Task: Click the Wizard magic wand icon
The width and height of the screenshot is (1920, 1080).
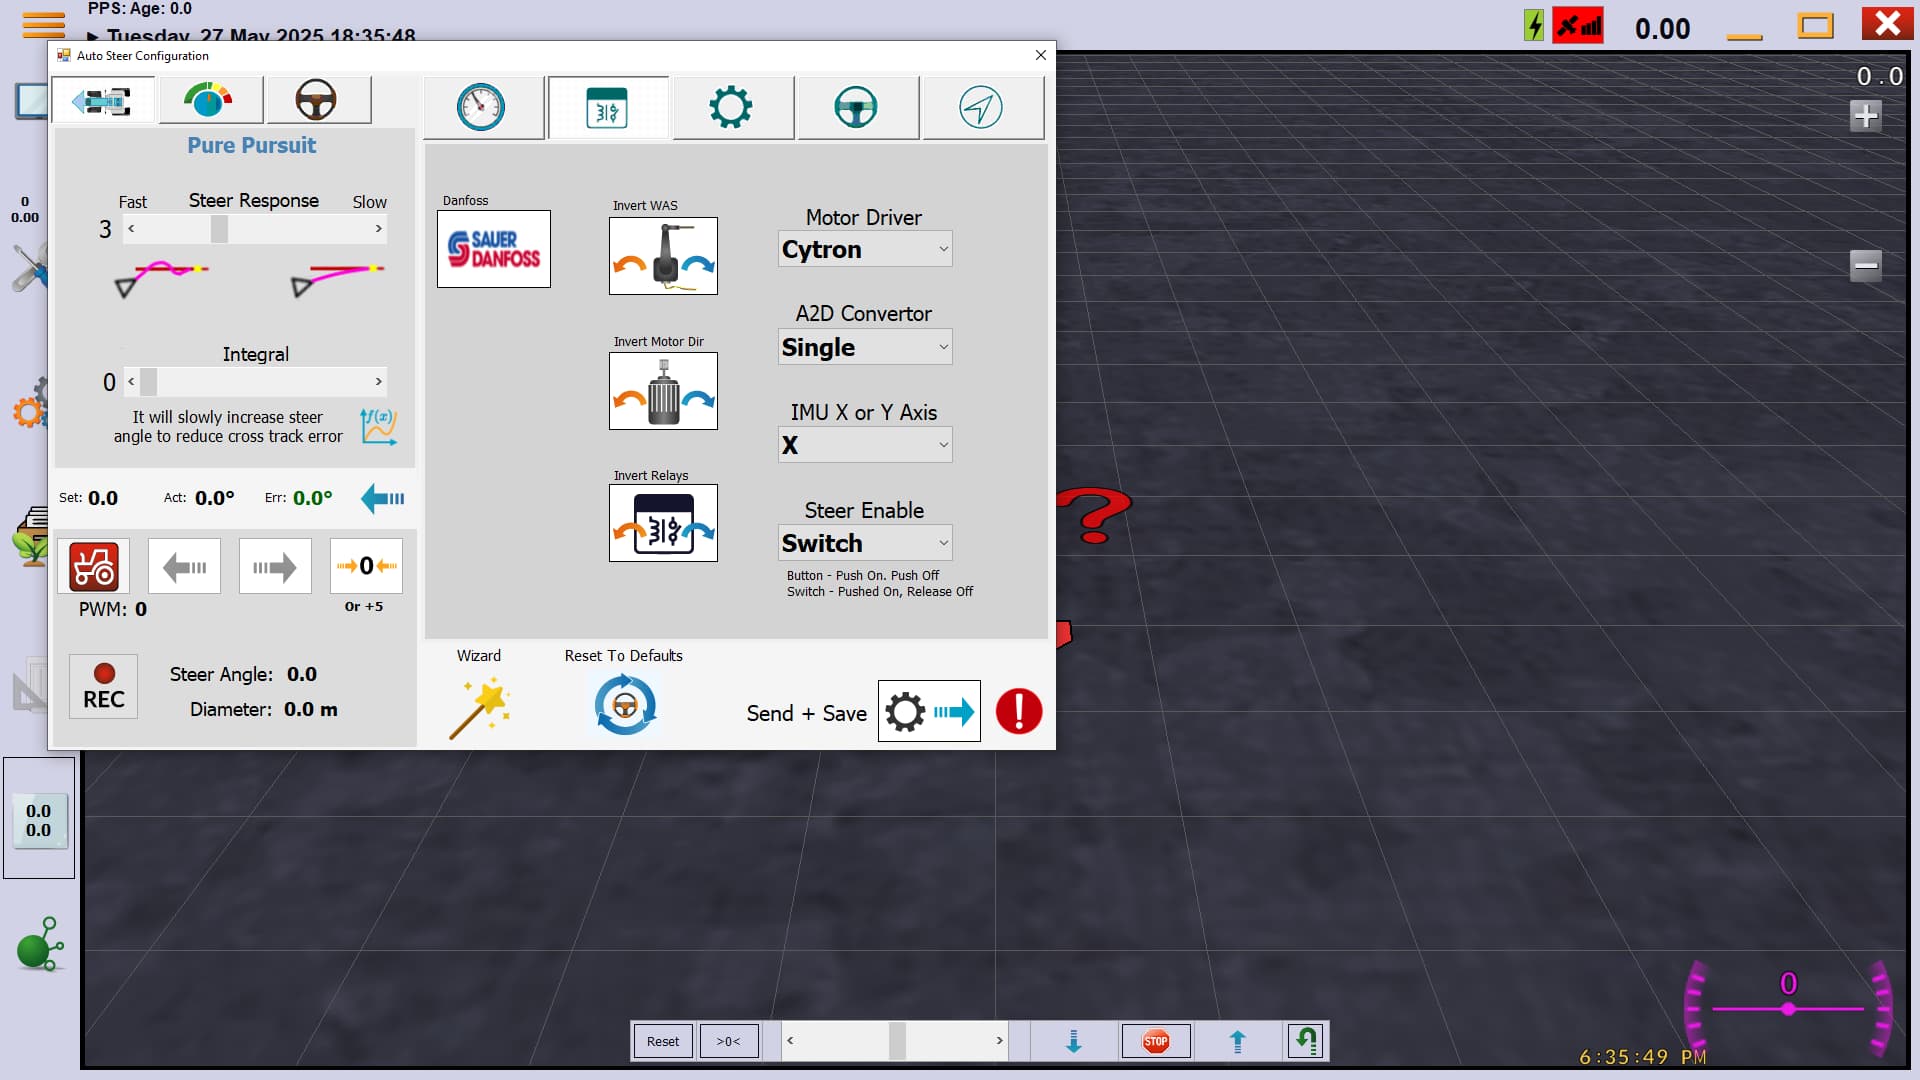Action: pos(480,707)
